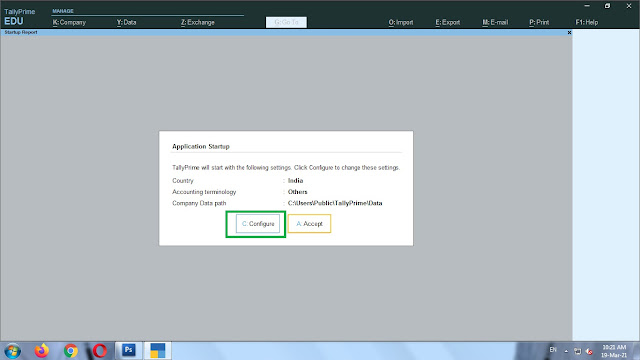Open the P: Print menu
The height and width of the screenshot is (360, 640).
[x=539, y=22]
